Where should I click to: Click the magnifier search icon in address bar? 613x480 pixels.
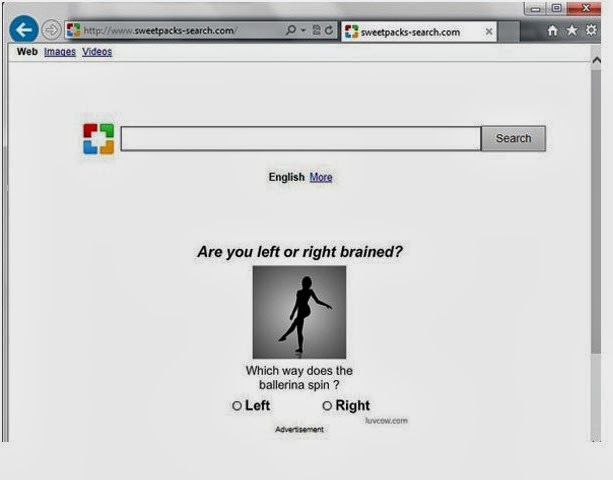[290, 30]
